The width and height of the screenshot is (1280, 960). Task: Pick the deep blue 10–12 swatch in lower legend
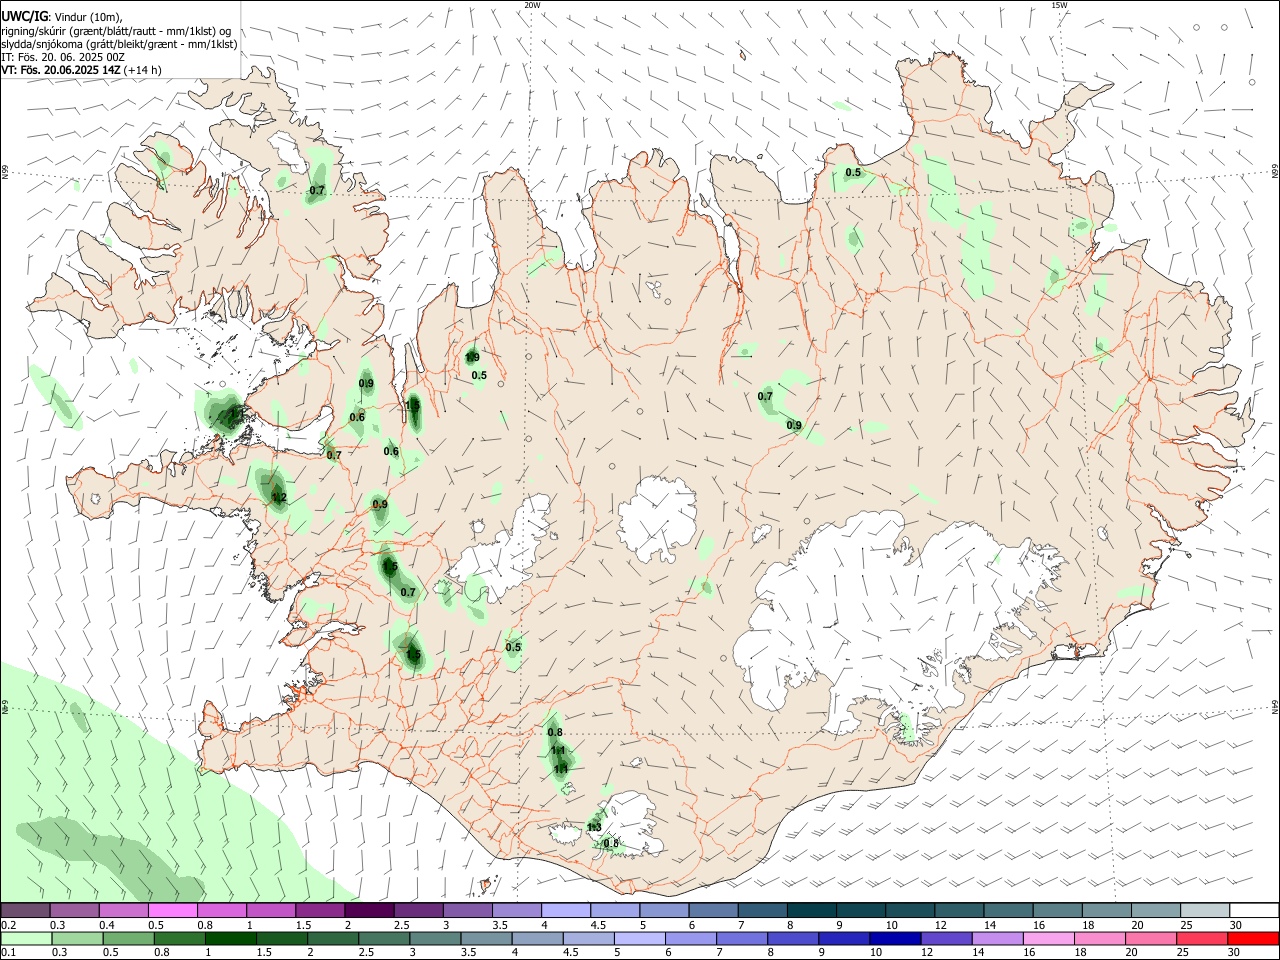[x=895, y=938]
